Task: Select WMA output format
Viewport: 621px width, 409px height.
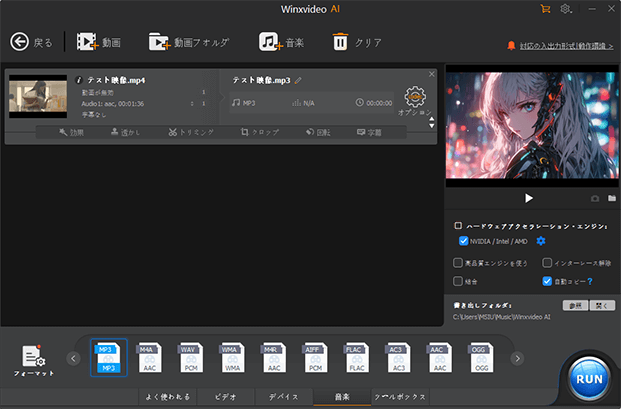Action: (232, 358)
